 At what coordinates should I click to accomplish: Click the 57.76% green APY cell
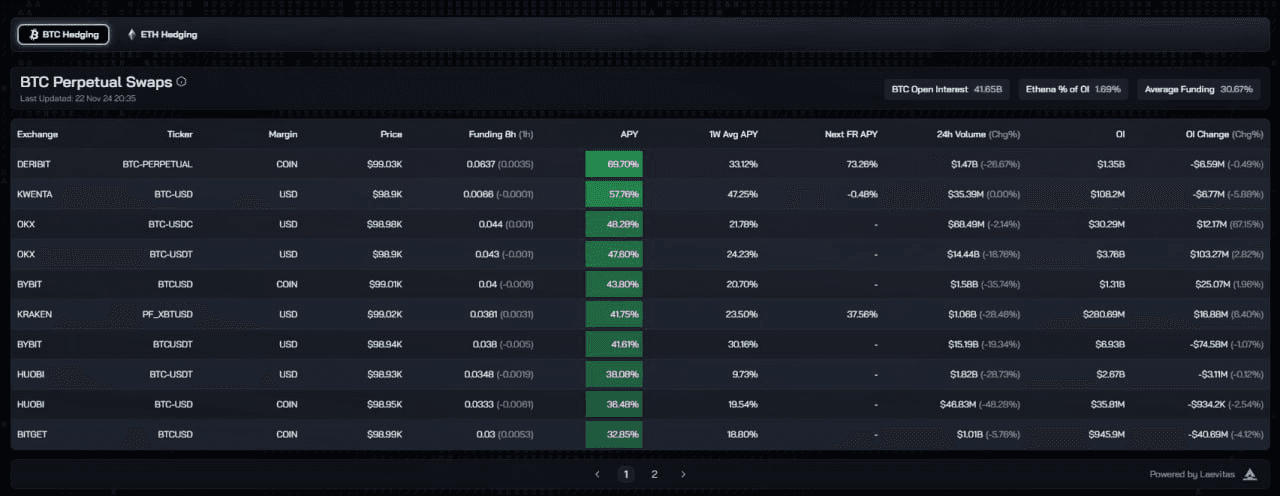614,194
